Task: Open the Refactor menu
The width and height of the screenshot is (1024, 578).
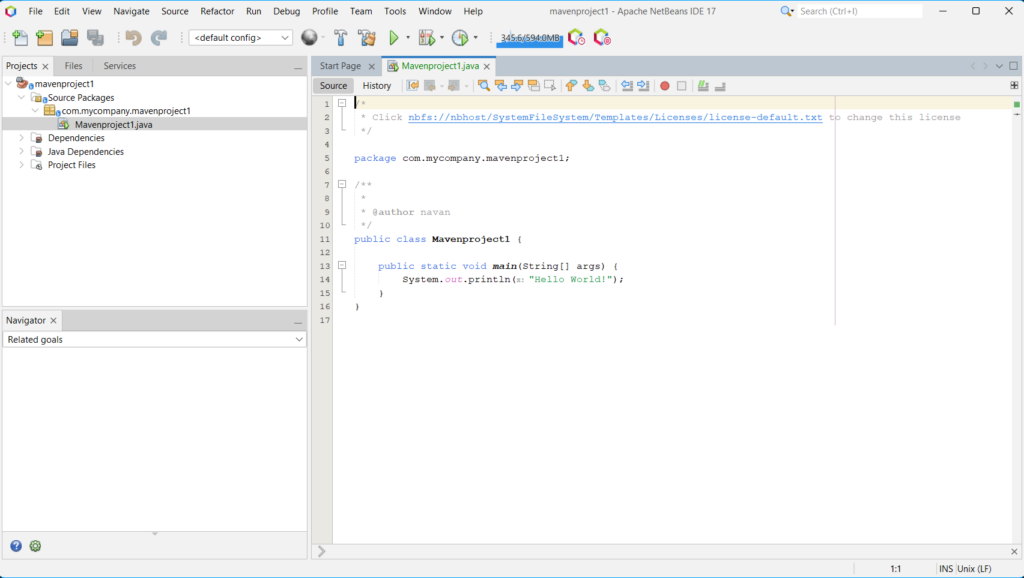Action: pyautogui.click(x=217, y=11)
